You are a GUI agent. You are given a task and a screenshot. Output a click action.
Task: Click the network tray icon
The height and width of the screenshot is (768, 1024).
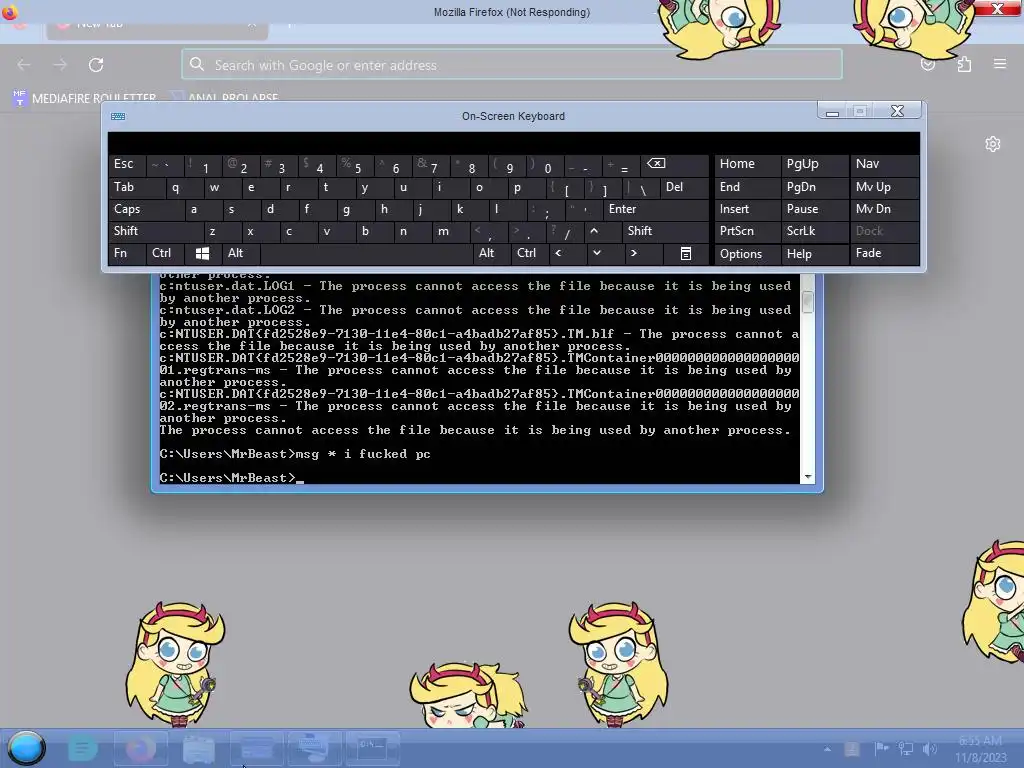pyautogui.click(x=906, y=748)
